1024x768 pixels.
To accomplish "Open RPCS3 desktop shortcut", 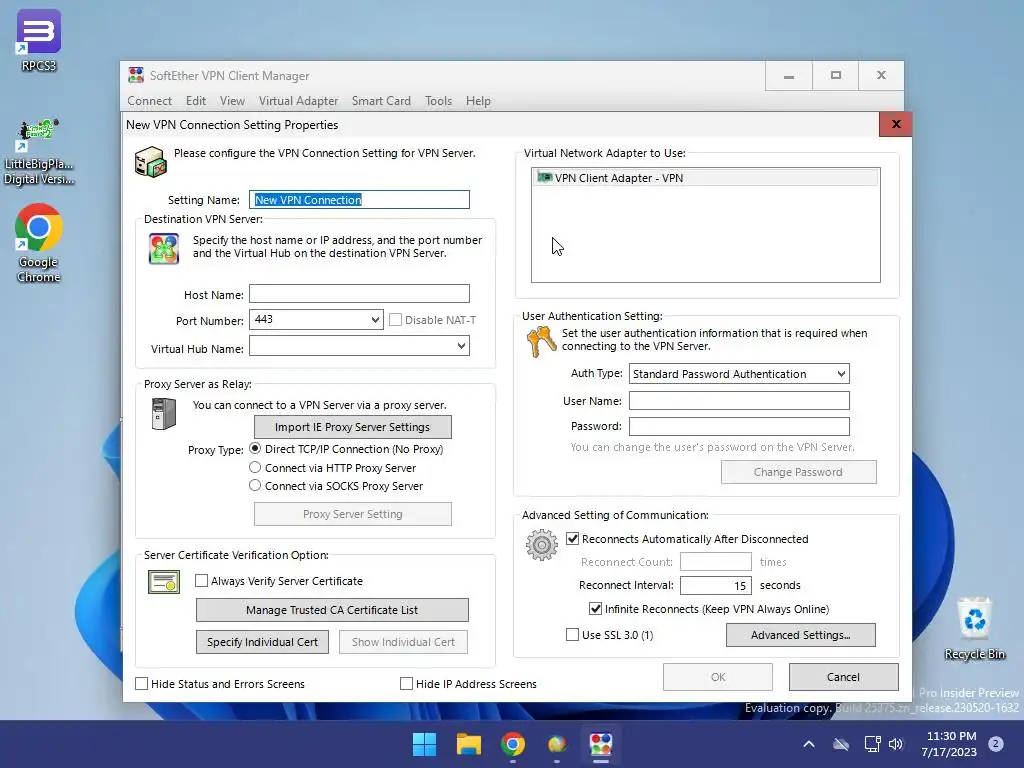I will 39,40.
